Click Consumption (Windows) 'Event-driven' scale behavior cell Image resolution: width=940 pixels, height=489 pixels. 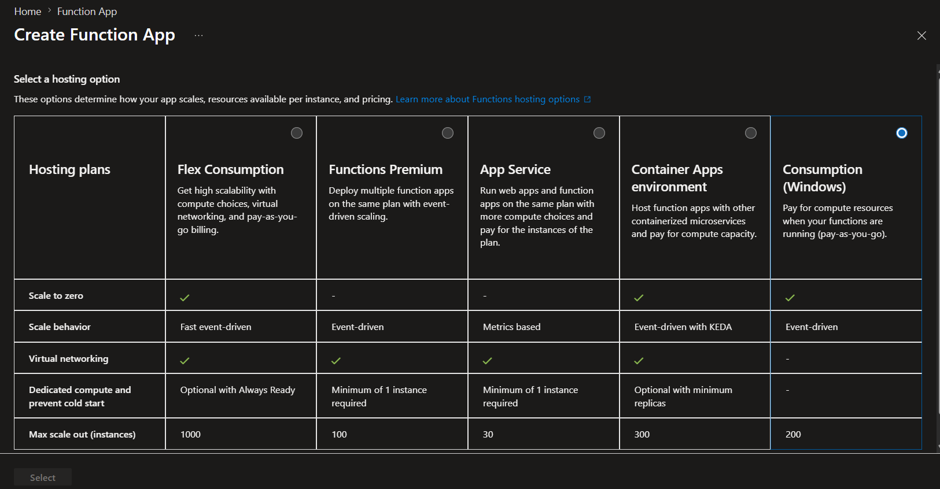(x=846, y=327)
